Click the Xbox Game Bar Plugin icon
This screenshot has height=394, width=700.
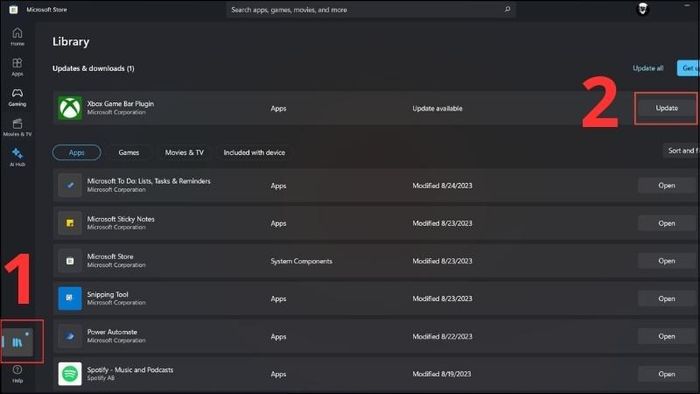coord(70,108)
